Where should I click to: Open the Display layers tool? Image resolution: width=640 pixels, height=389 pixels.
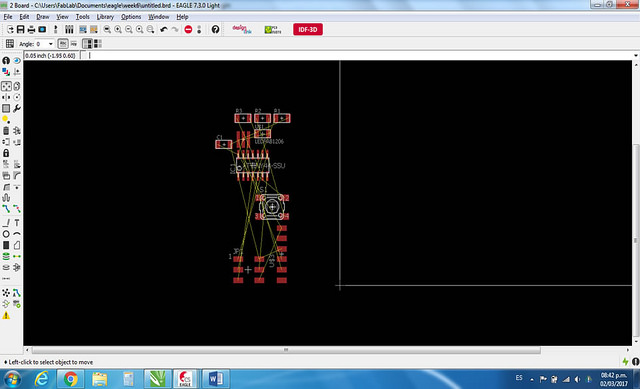coord(6,72)
